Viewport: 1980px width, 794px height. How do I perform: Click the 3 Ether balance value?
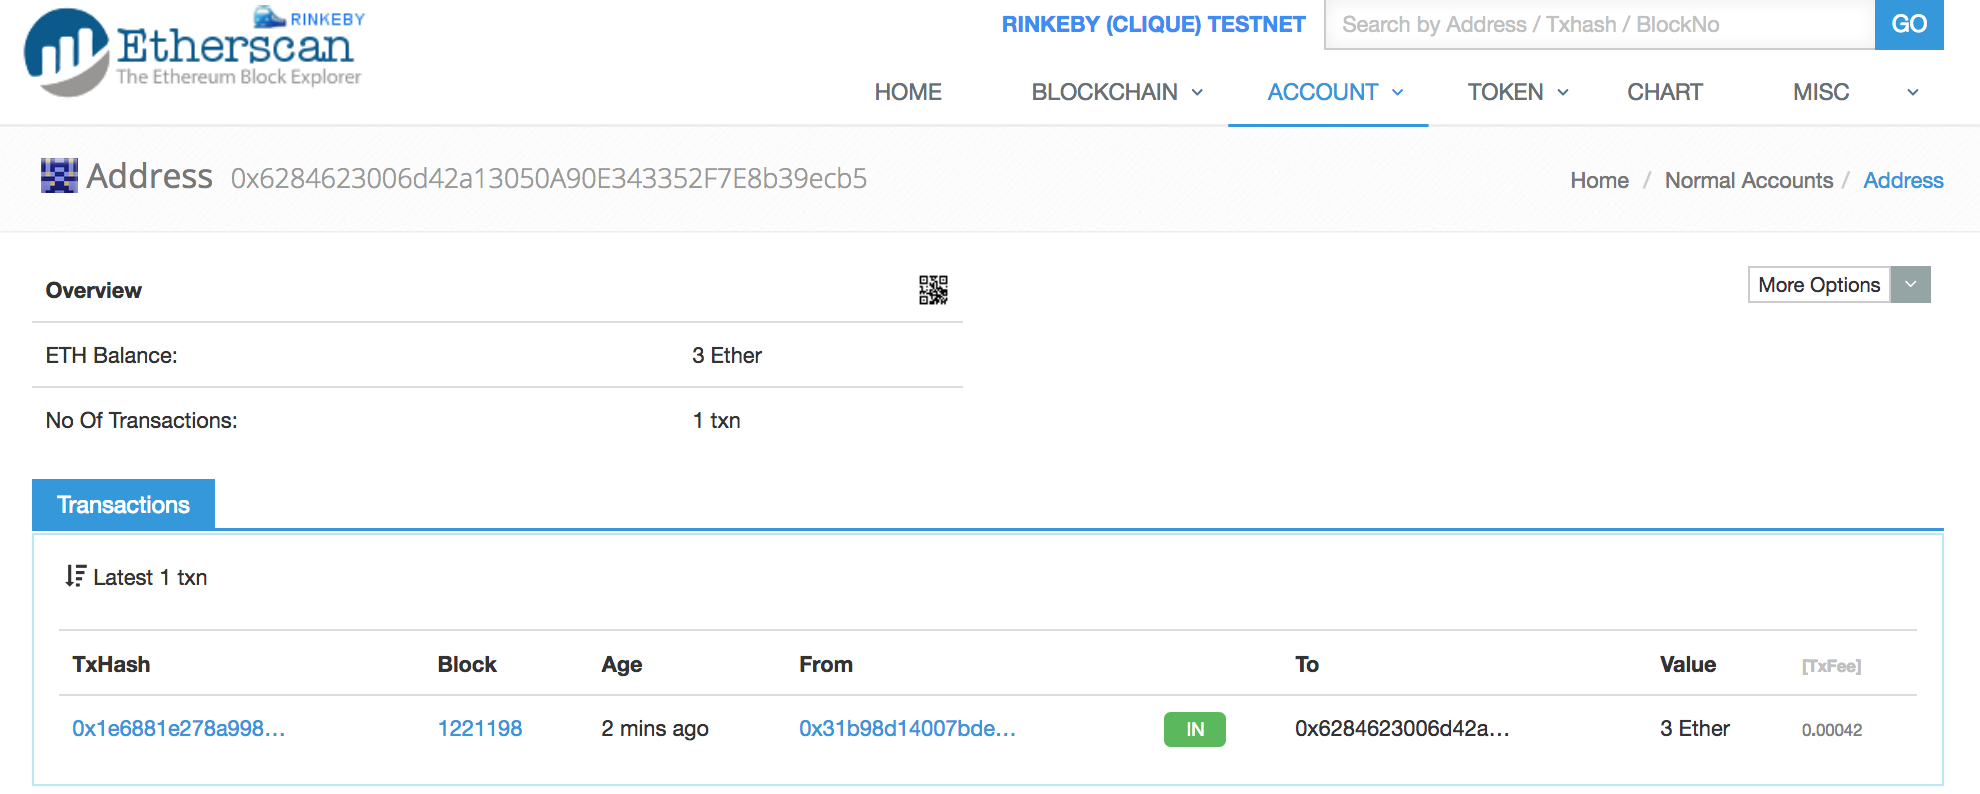(x=727, y=355)
